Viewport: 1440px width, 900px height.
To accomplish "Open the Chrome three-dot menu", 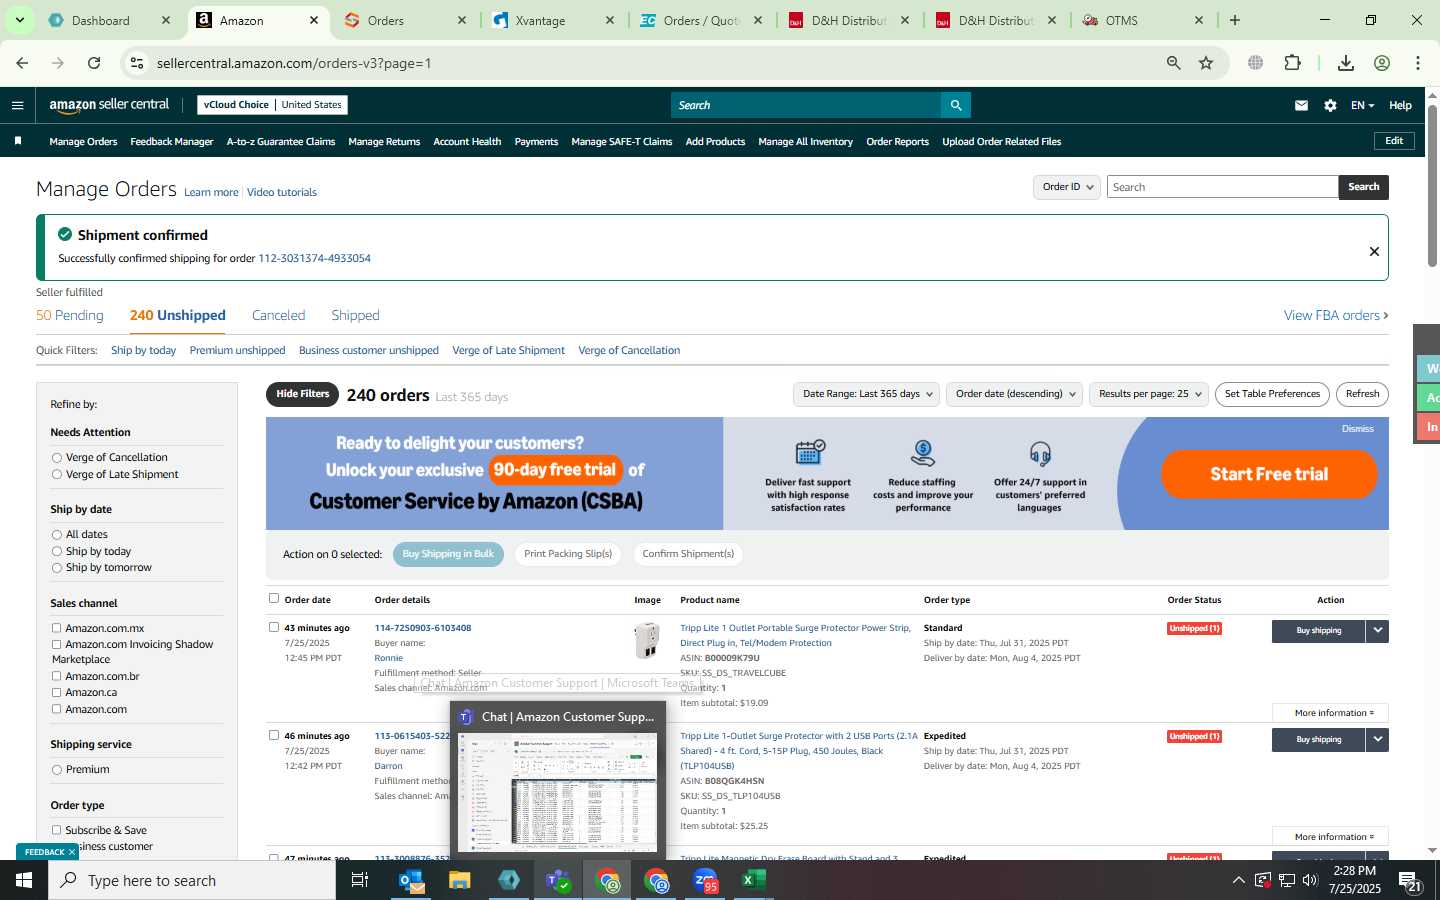I will tap(1418, 63).
